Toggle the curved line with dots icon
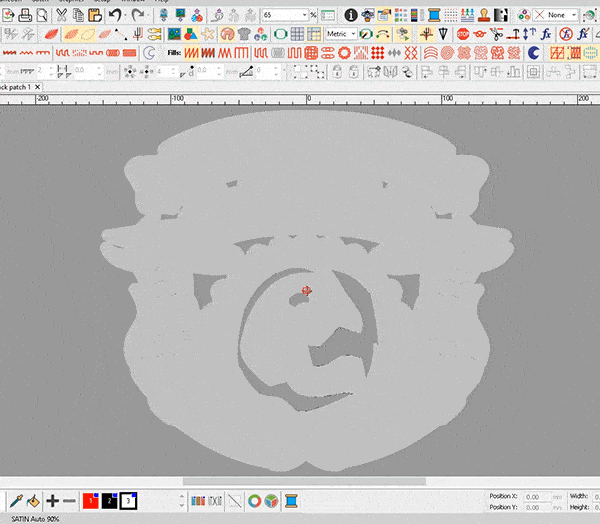Viewport: 600px width, 524px height. tap(383, 34)
